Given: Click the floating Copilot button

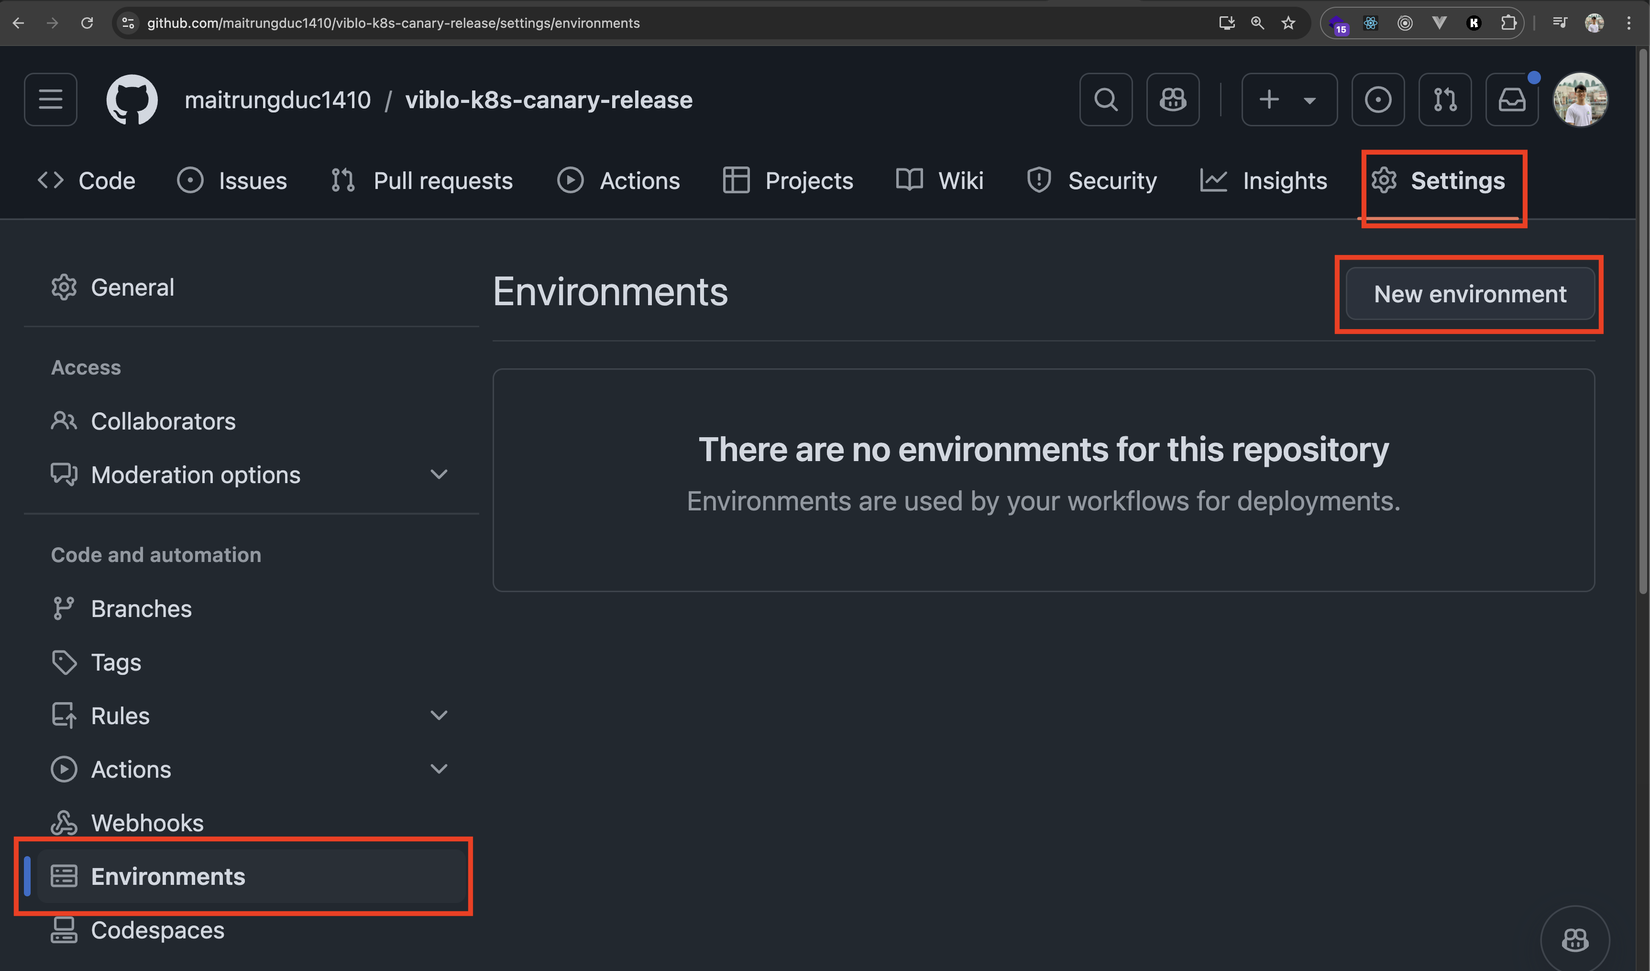Looking at the screenshot, I should (x=1575, y=940).
